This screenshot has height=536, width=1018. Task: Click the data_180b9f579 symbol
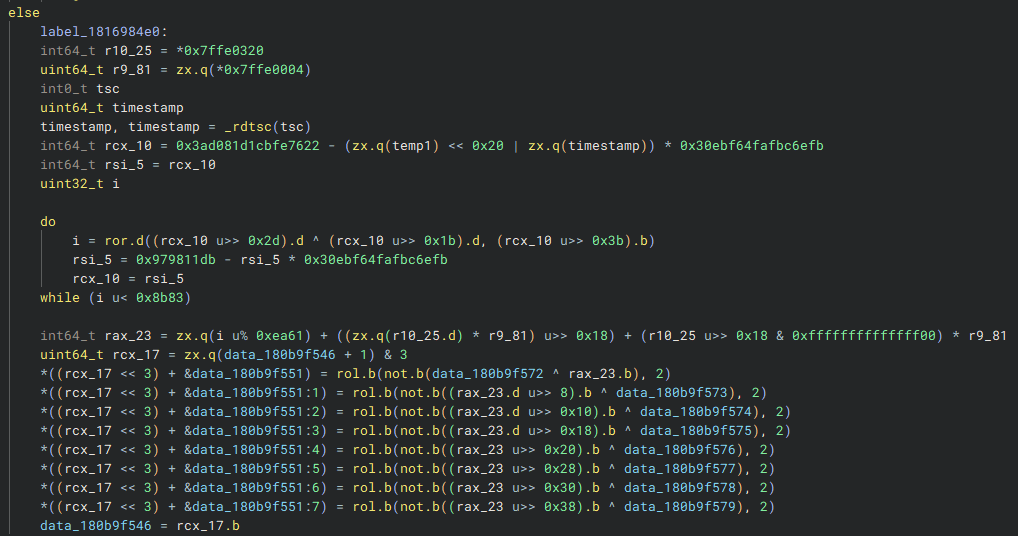click(x=680, y=506)
